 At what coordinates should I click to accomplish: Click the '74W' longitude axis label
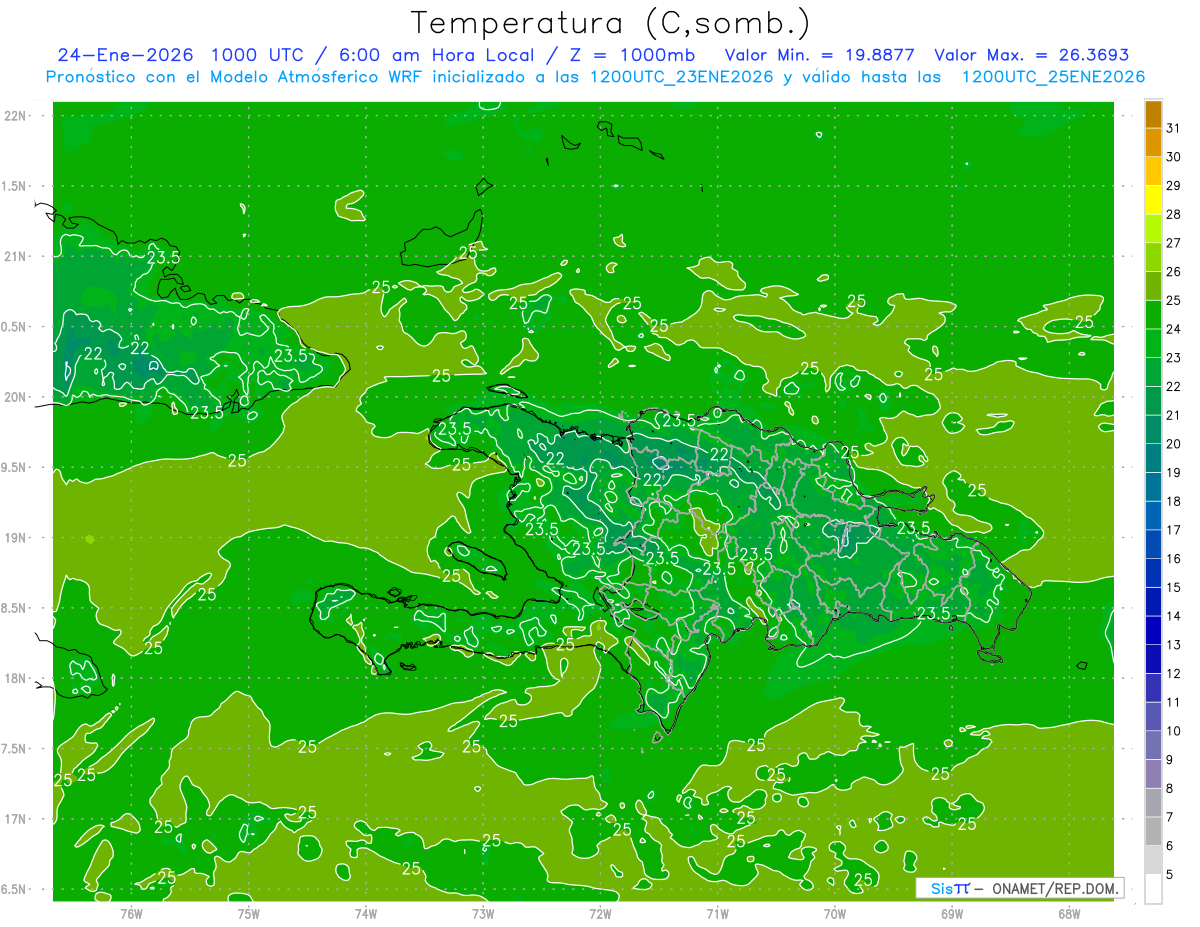(365, 912)
